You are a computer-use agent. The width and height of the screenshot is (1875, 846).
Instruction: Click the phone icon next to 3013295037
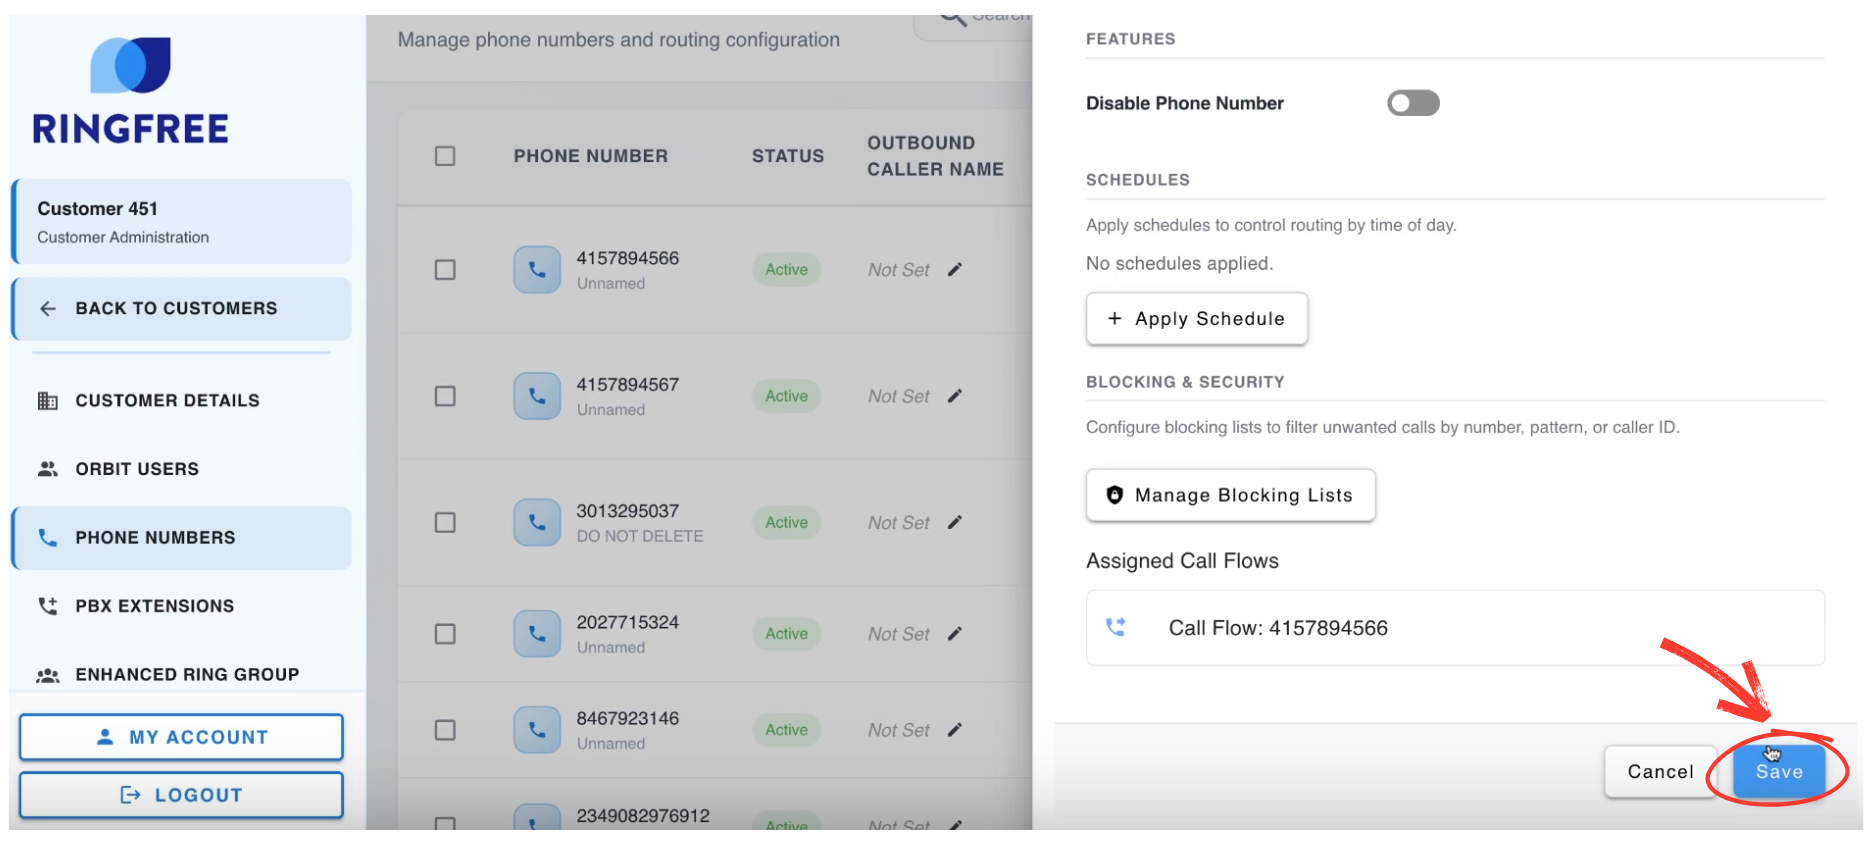pos(537,522)
